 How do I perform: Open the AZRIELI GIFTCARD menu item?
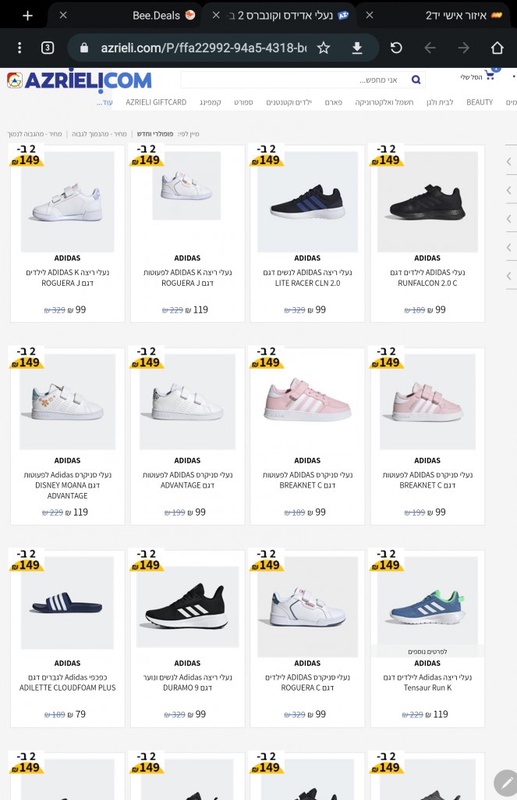[156, 102]
